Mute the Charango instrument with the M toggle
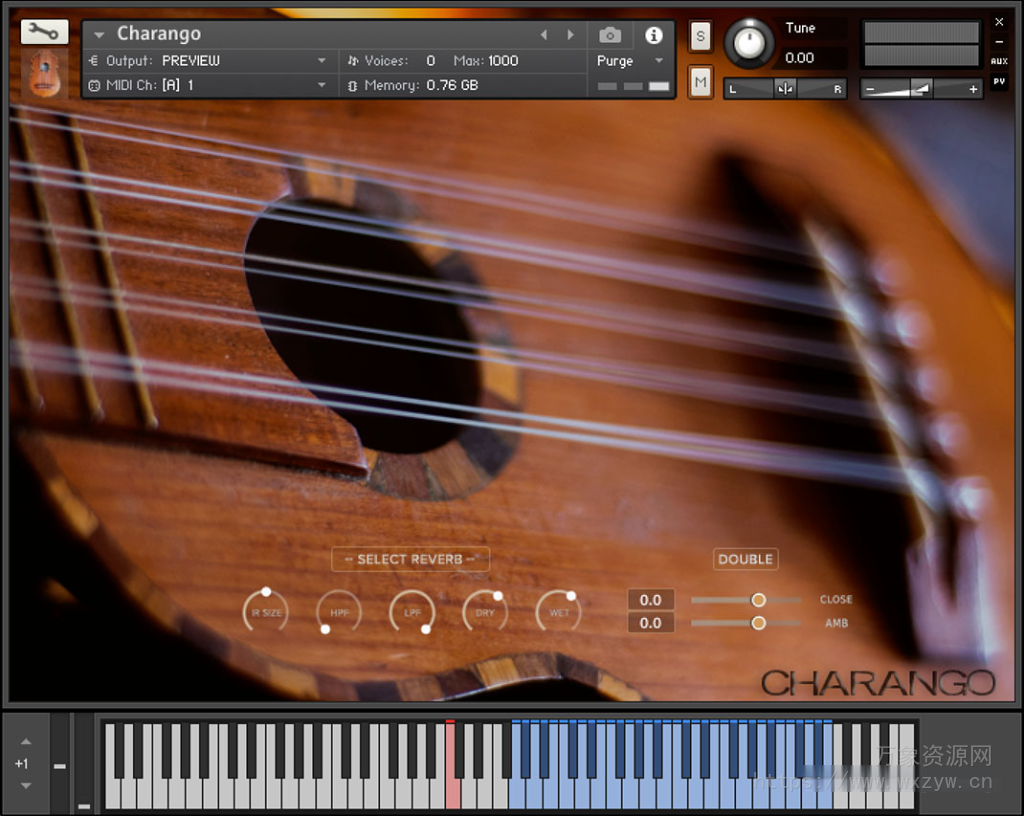1024x816 pixels. [x=700, y=83]
